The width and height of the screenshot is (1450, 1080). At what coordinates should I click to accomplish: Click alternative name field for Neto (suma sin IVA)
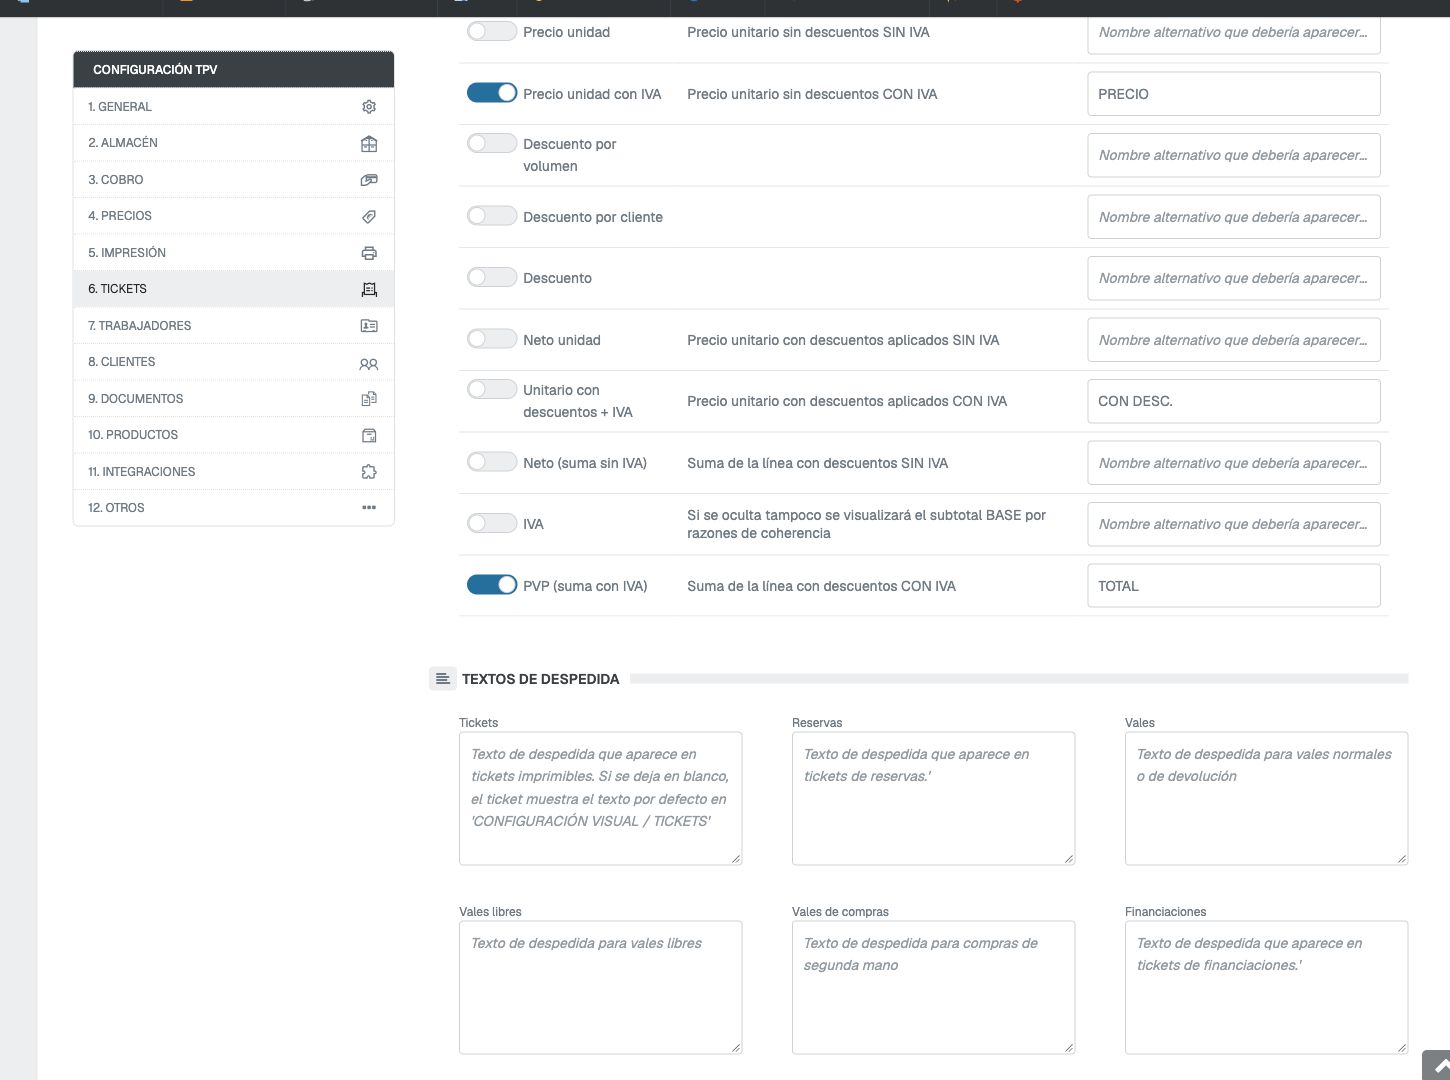coord(1234,463)
